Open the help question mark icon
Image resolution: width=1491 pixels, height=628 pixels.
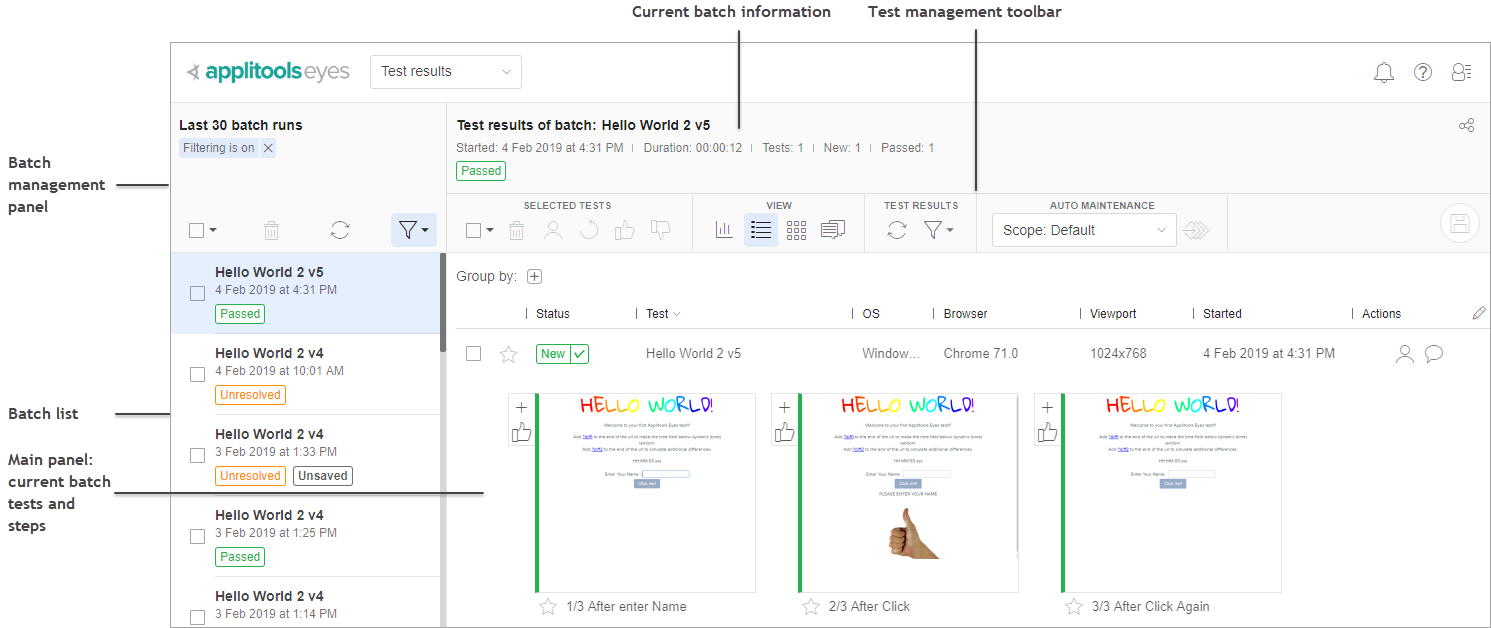coord(1423,72)
